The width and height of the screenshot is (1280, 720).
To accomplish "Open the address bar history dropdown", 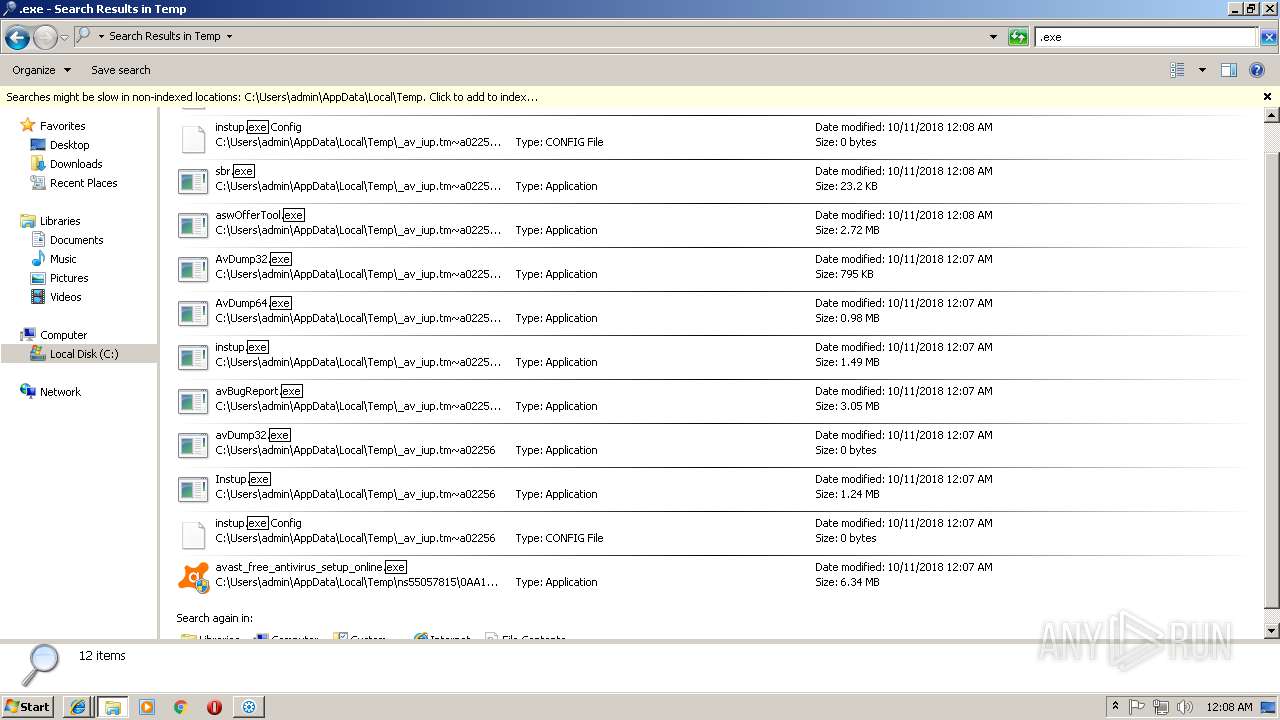I will [993, 37].
